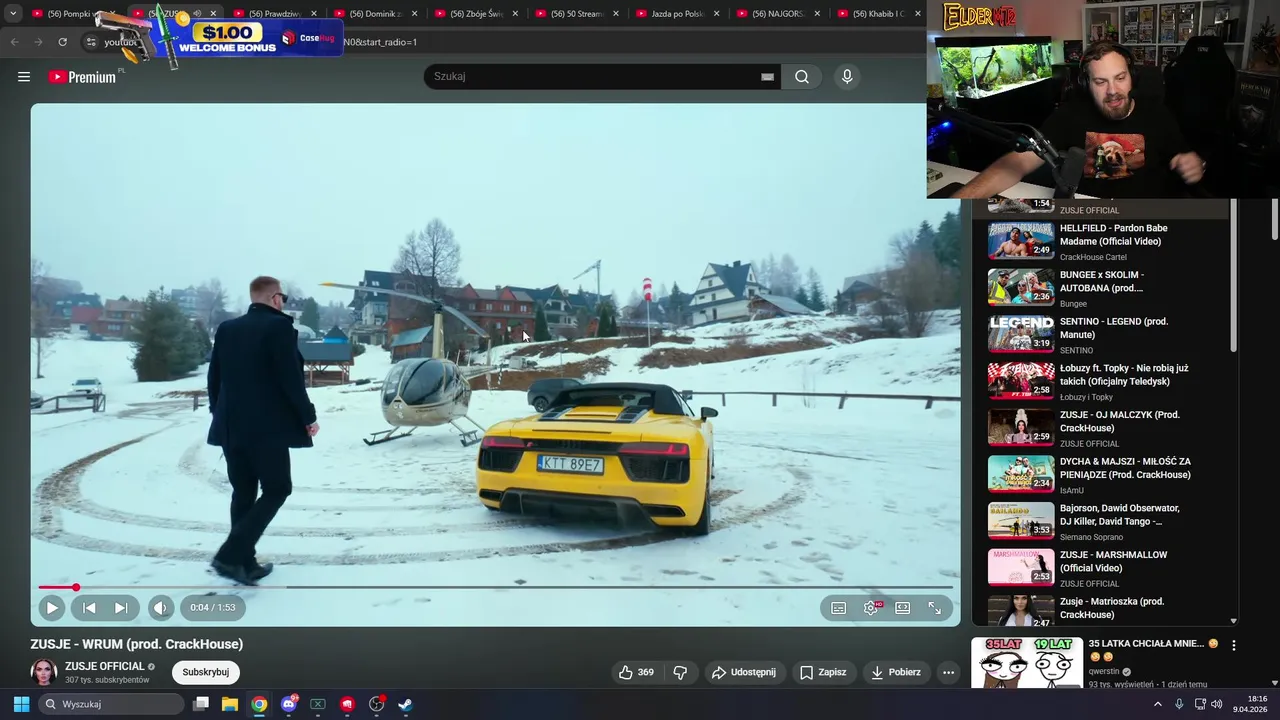Click the Windows taskbar Wyszukaj search box
Viewport: 1280px width, 720px height.
(x=110, y=704)
